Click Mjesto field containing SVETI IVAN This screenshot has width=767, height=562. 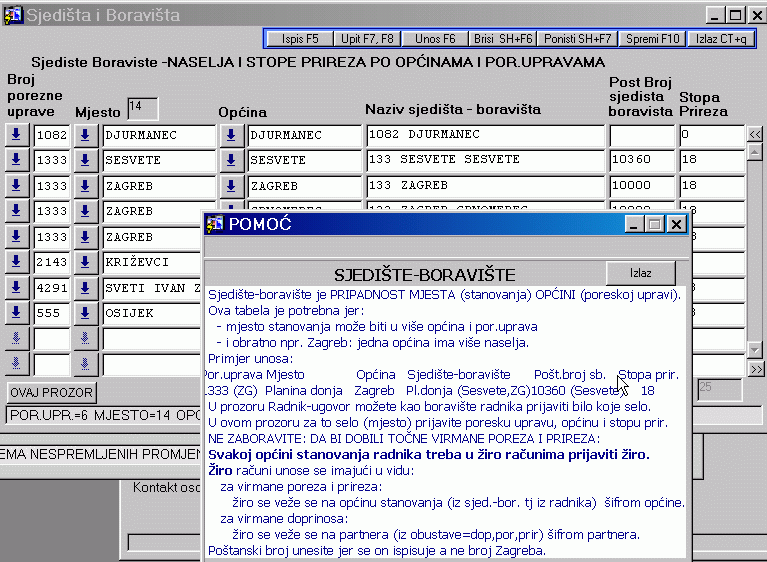[153, 288]
